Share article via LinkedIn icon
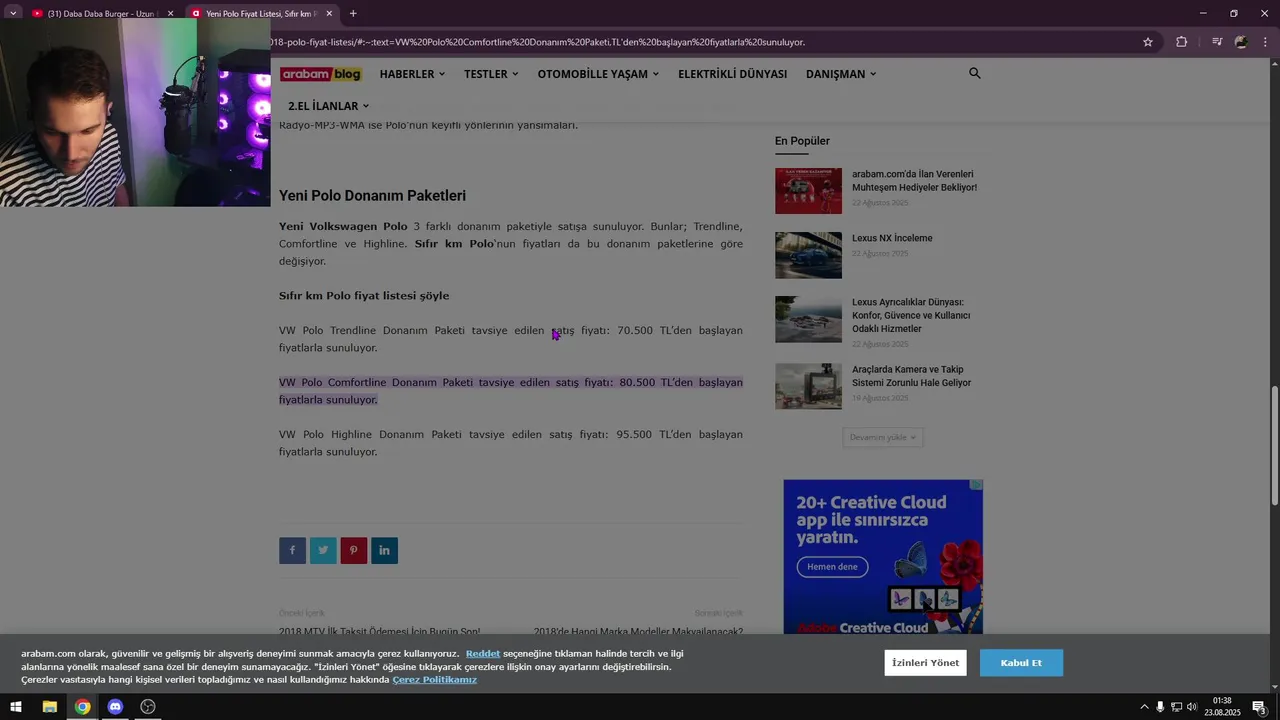This screenshot has width=1280, height=720. point(384,550)
